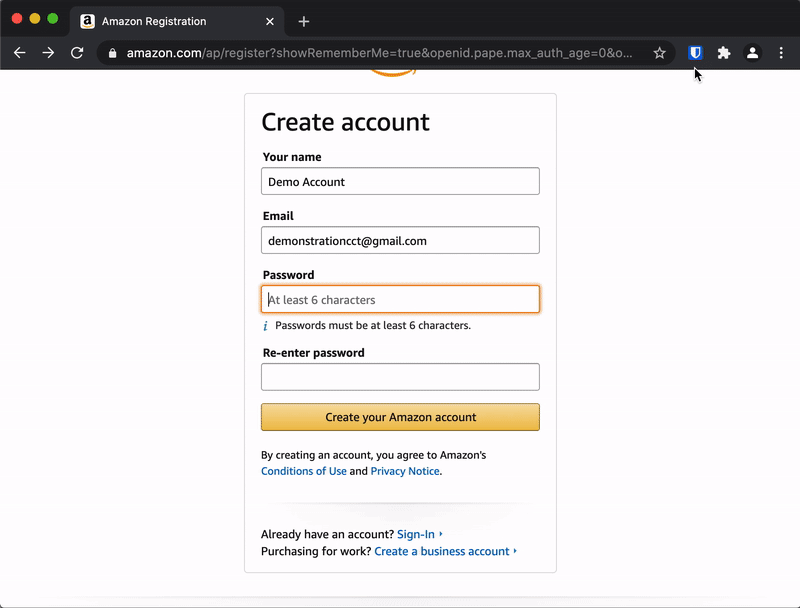Click the Your name field

(x=400, y=181)
